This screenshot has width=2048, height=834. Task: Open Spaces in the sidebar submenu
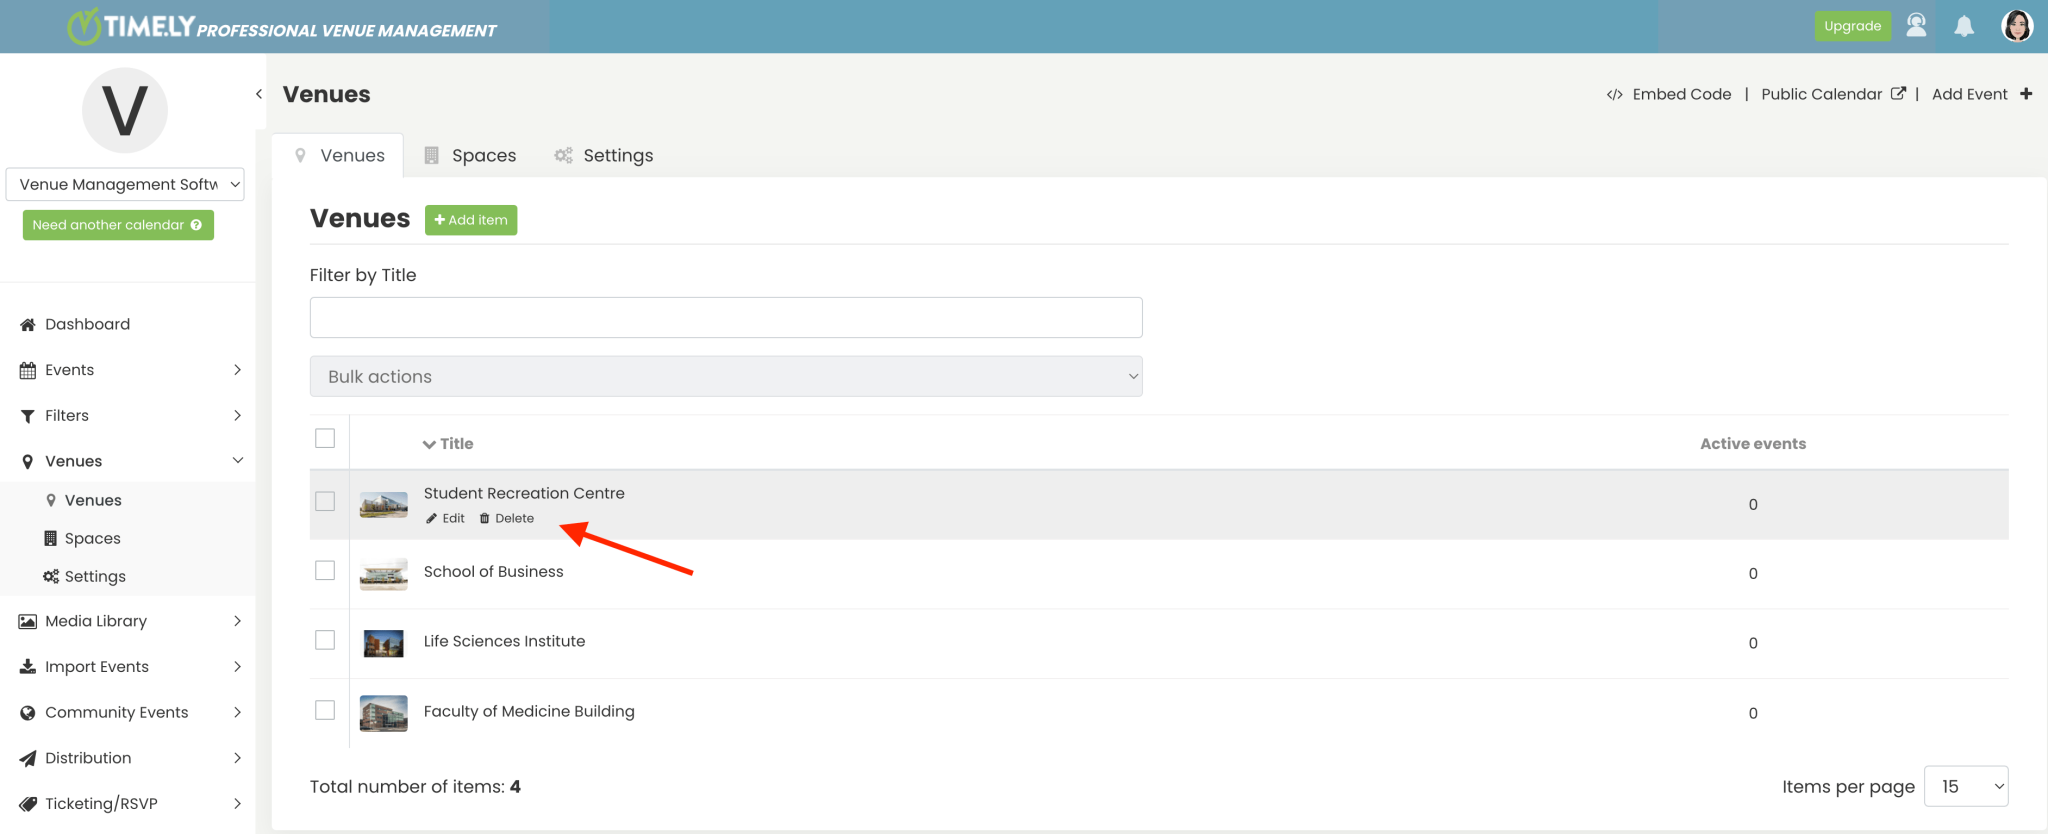[92, 538]
